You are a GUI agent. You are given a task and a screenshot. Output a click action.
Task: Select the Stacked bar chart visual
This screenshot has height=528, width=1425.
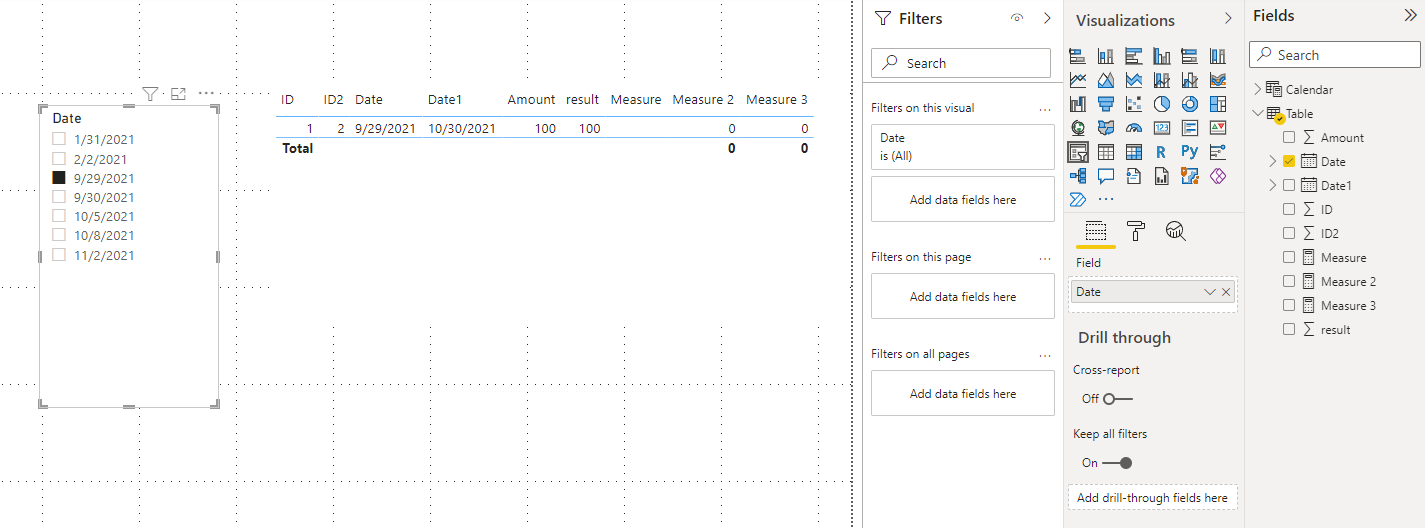(1078, 56)
